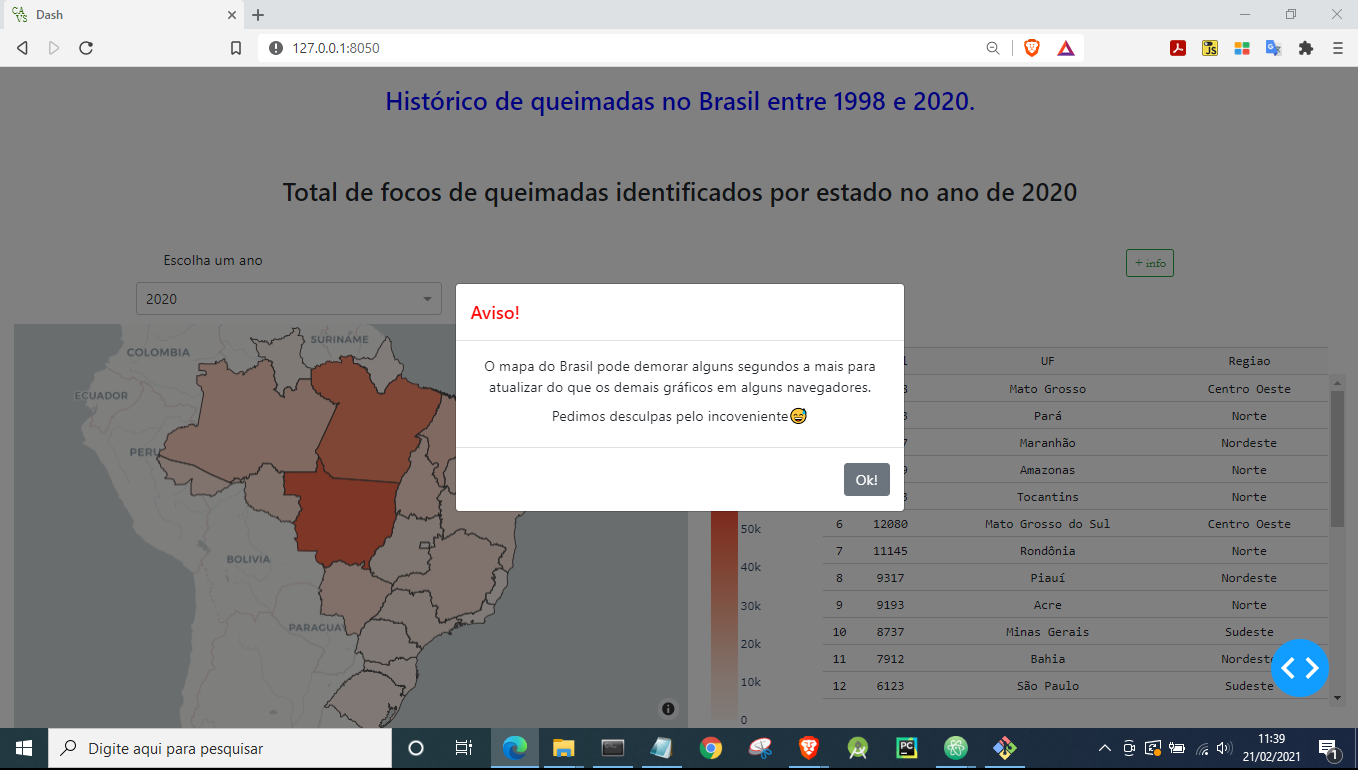Open Google Translate extension

[x=1274, y=47]
